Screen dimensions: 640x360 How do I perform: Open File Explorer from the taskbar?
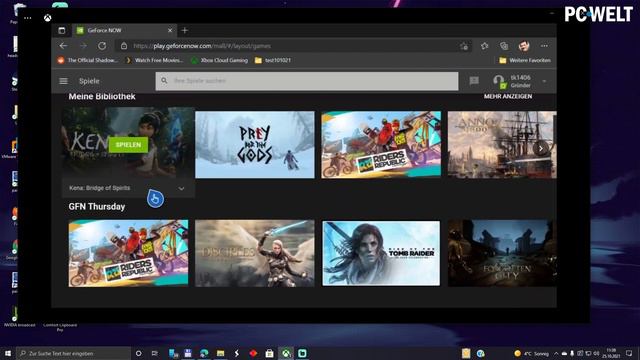(x=220, y=353)
